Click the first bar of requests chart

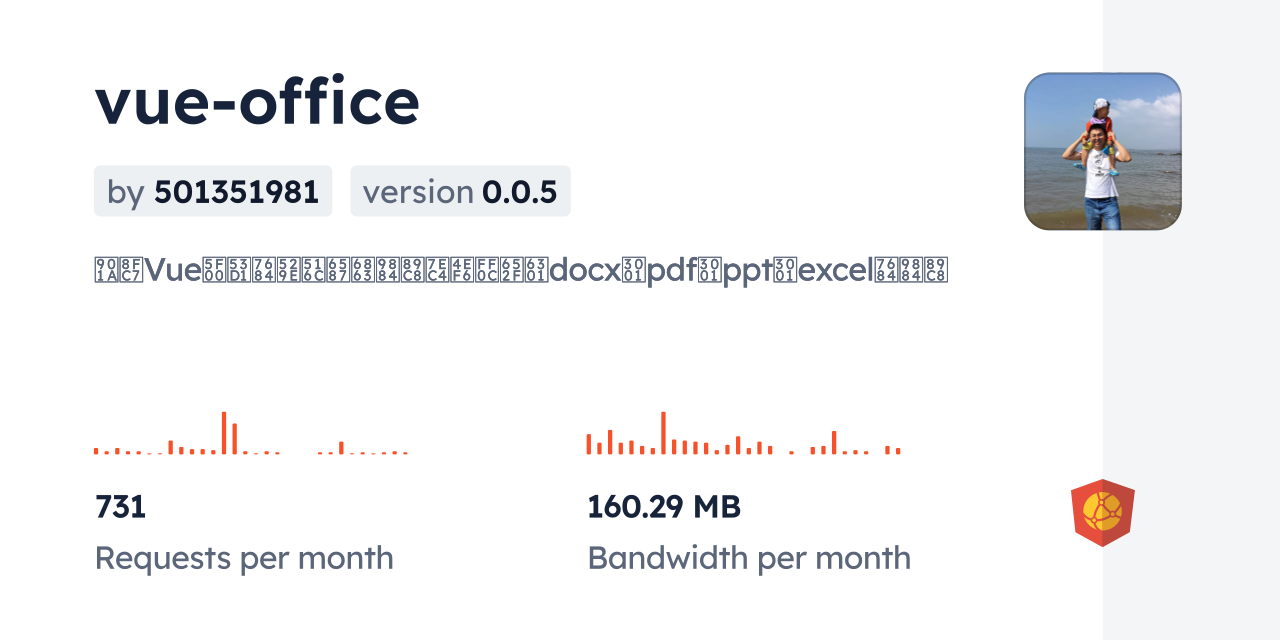pos(96,451)
